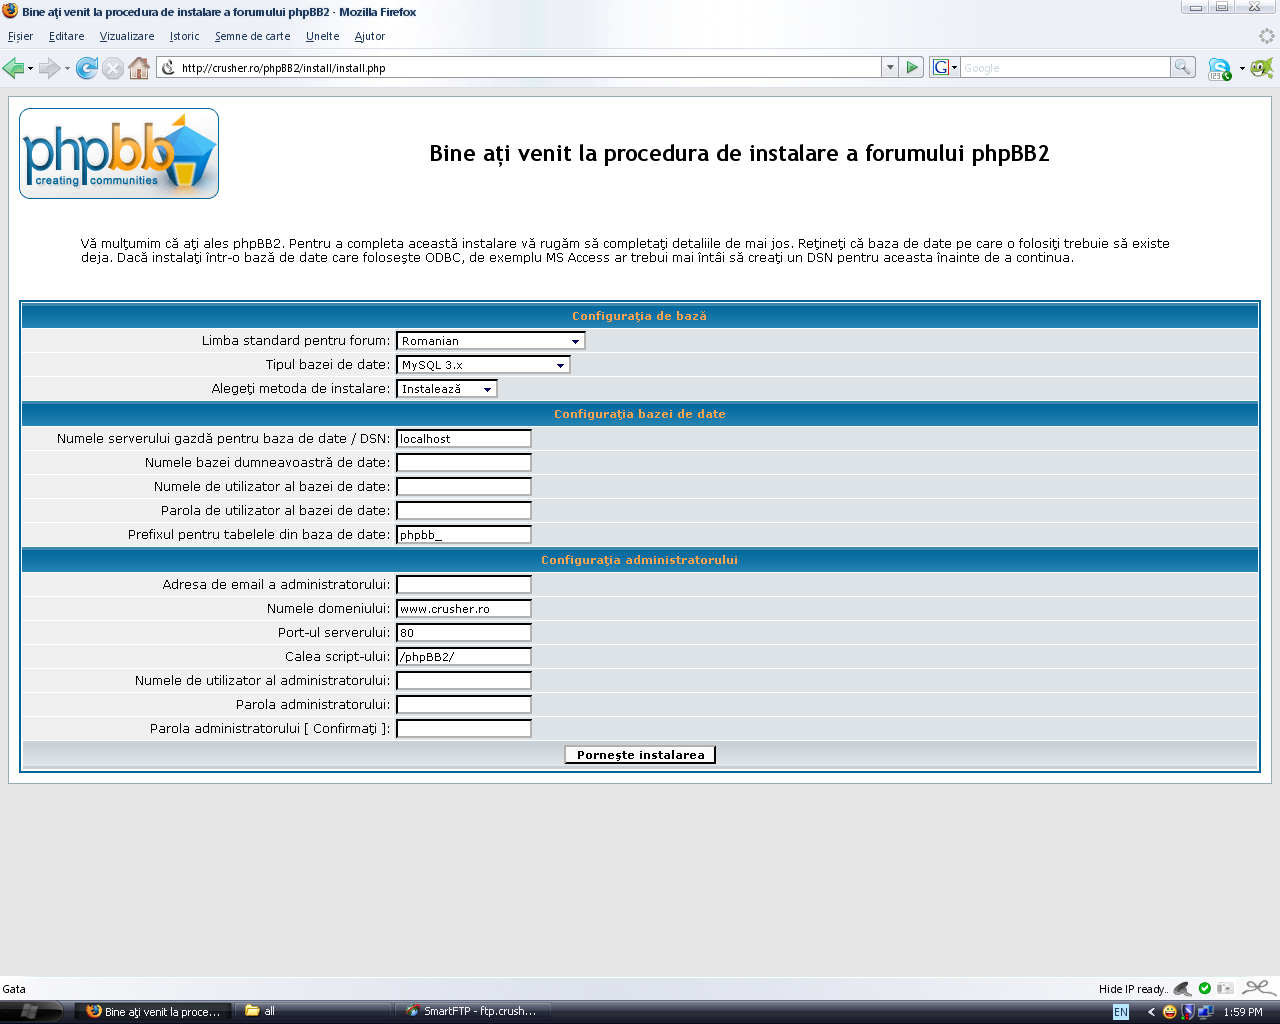This screenshot has height=1024, width=1280.
Task: Switch to 'all' folder taskbar button
Action: coord(313,1012)
